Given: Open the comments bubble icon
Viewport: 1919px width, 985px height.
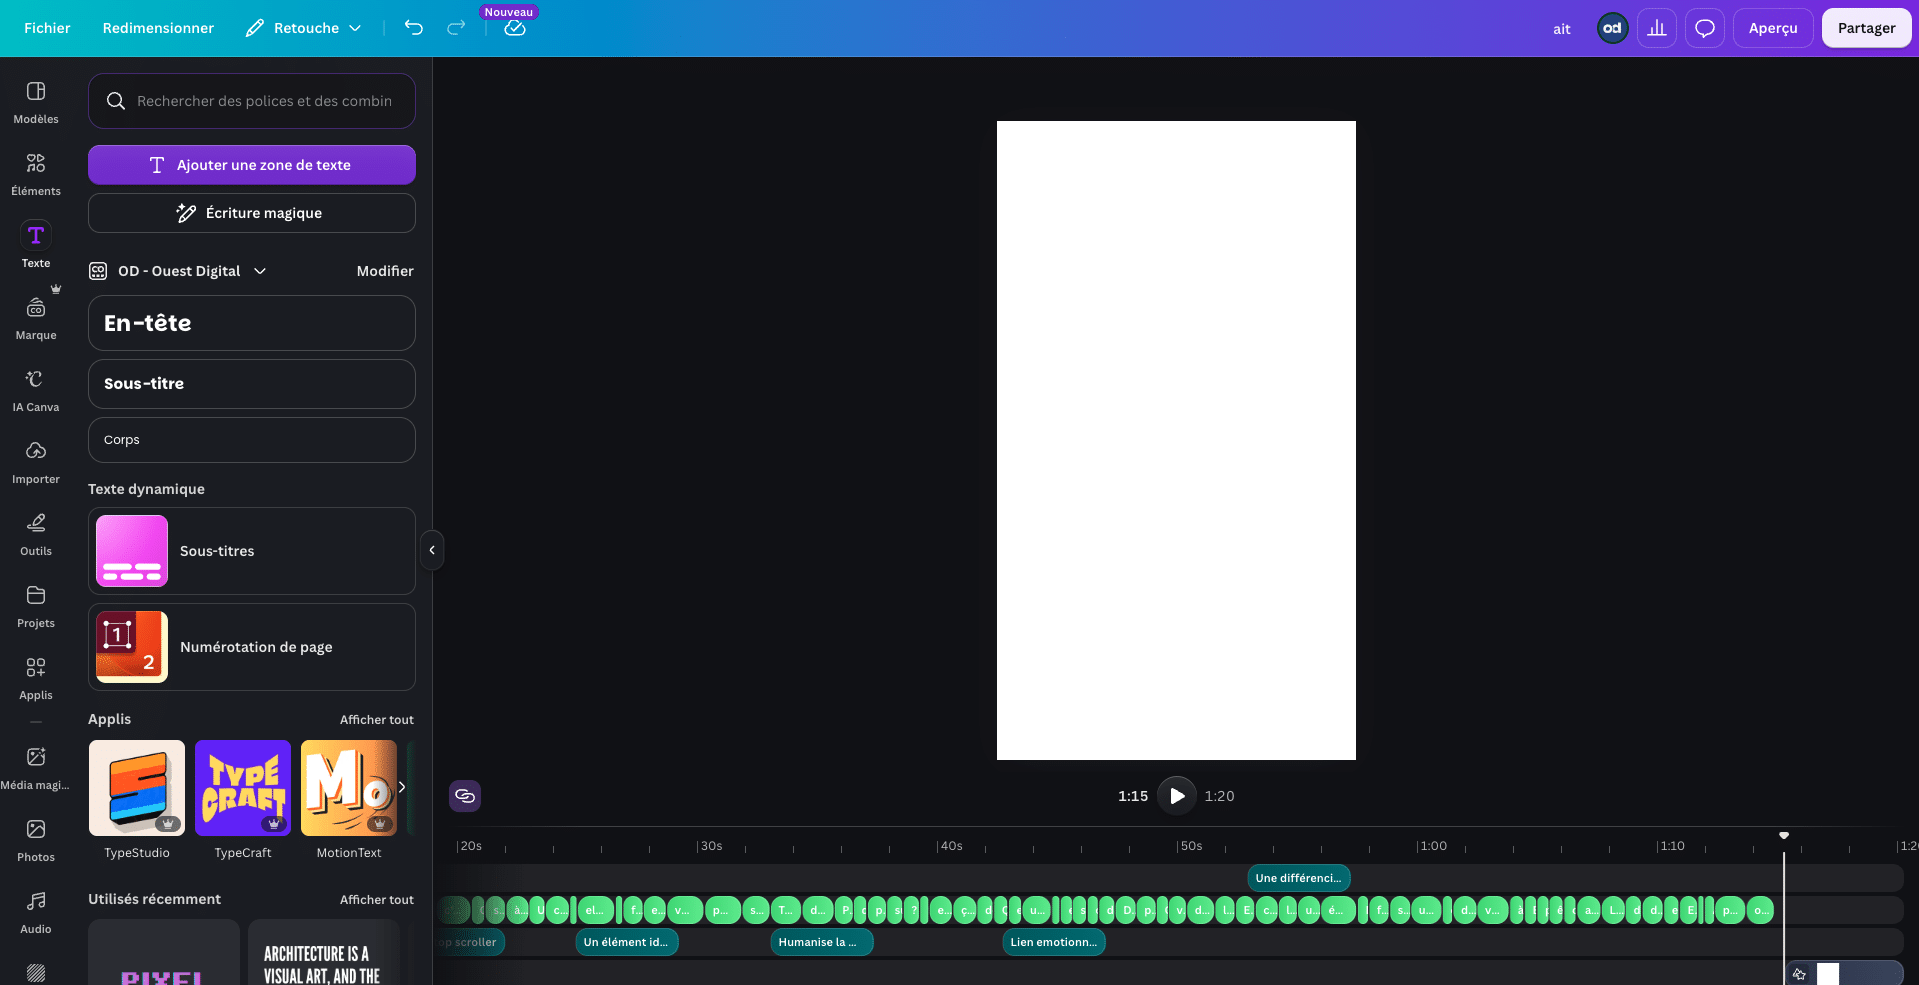Looking at the screenshot, I should coord(1705,28).
